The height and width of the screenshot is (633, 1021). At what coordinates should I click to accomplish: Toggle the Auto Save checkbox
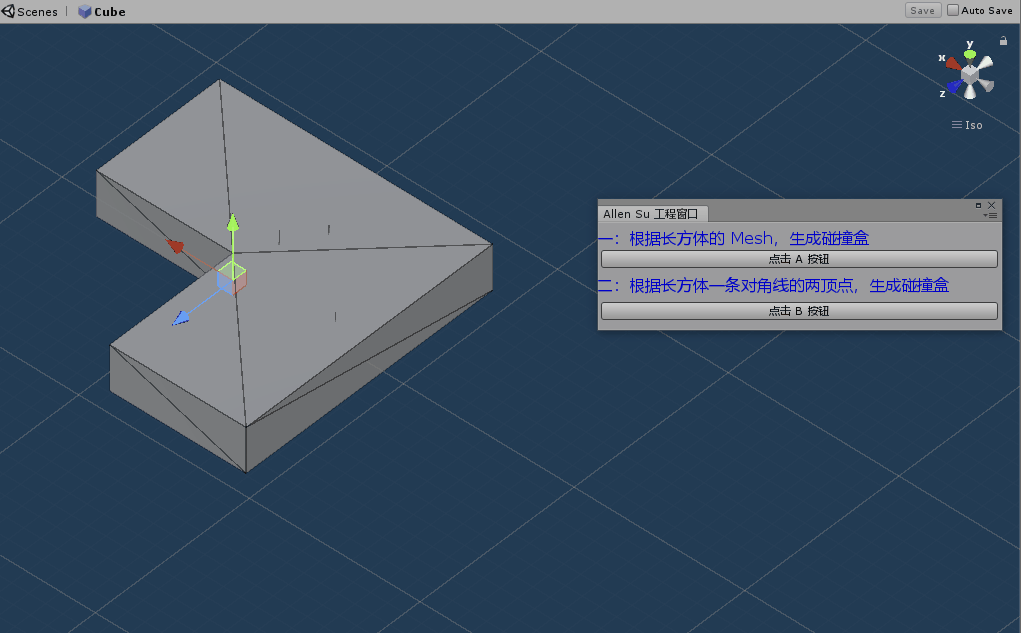953,10
